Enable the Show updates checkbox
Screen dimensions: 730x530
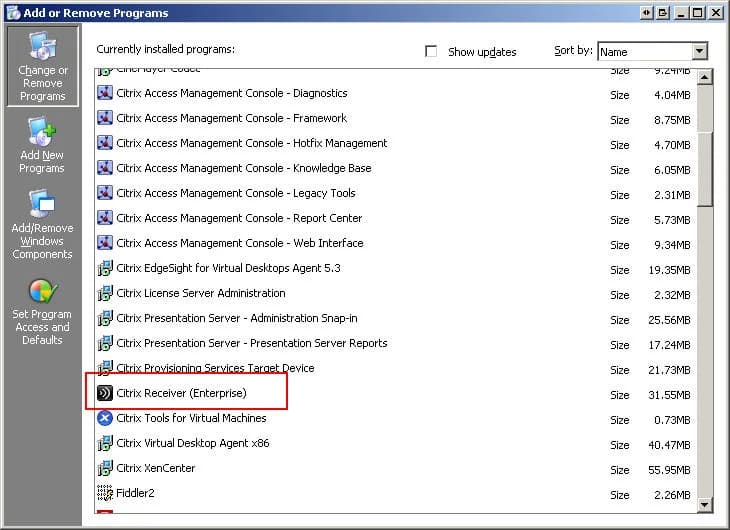point(431,51)
